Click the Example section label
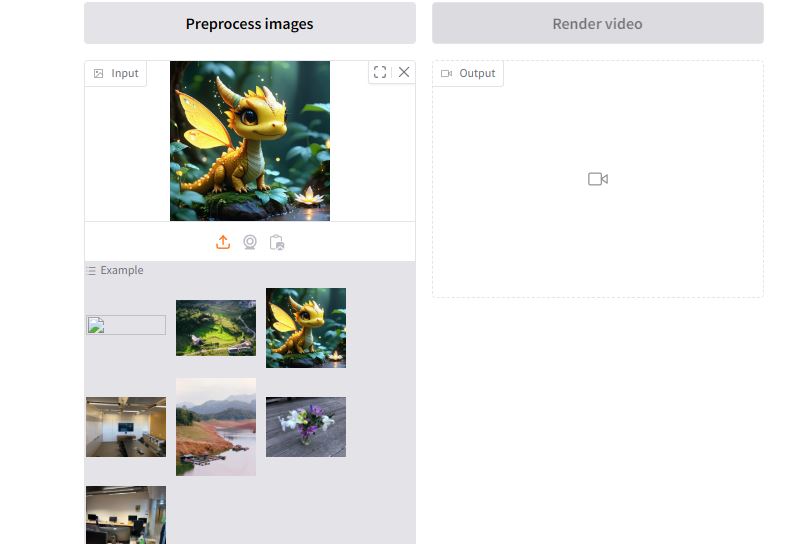The height and width of the screenshot is (544, 803). (x=116, y=270)
